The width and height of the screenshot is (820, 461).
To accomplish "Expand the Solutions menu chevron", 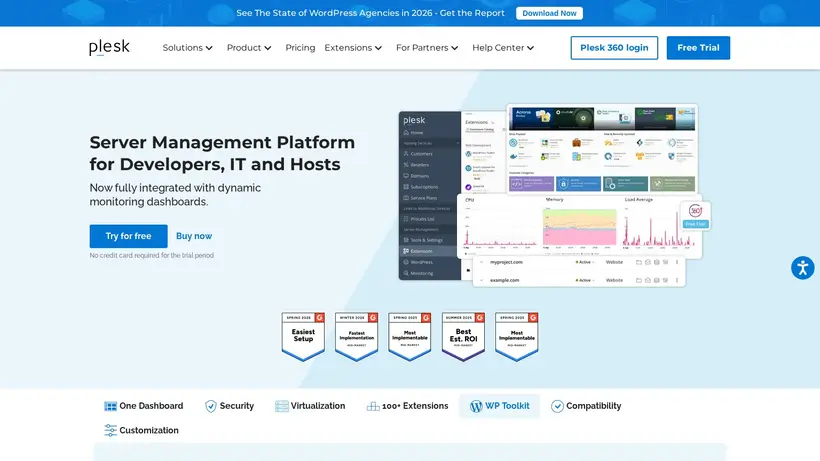I will 209,48.
